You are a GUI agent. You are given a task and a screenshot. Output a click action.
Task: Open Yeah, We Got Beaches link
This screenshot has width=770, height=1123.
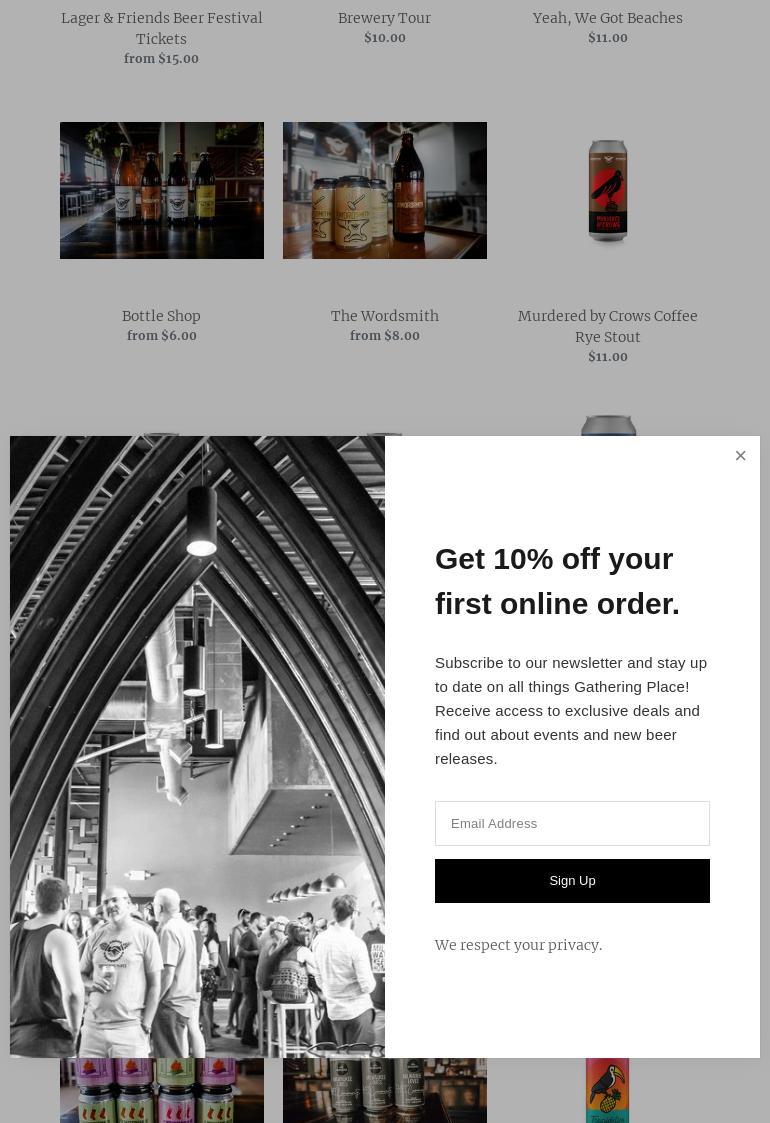coord(607,18)
